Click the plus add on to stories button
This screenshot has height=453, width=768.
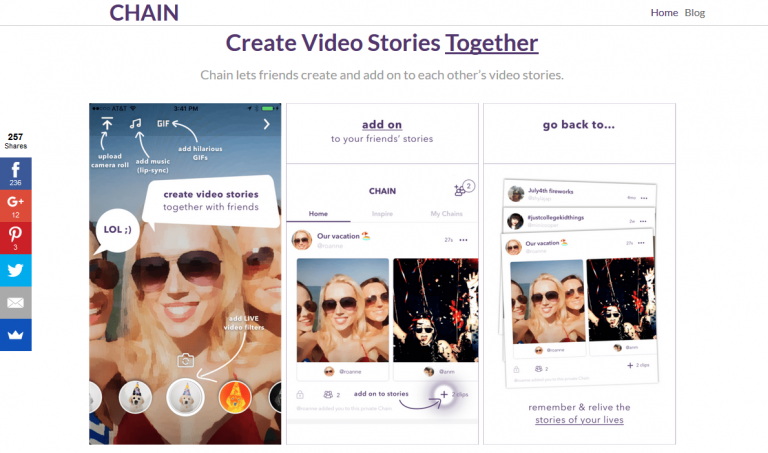(x=444, y=395)
